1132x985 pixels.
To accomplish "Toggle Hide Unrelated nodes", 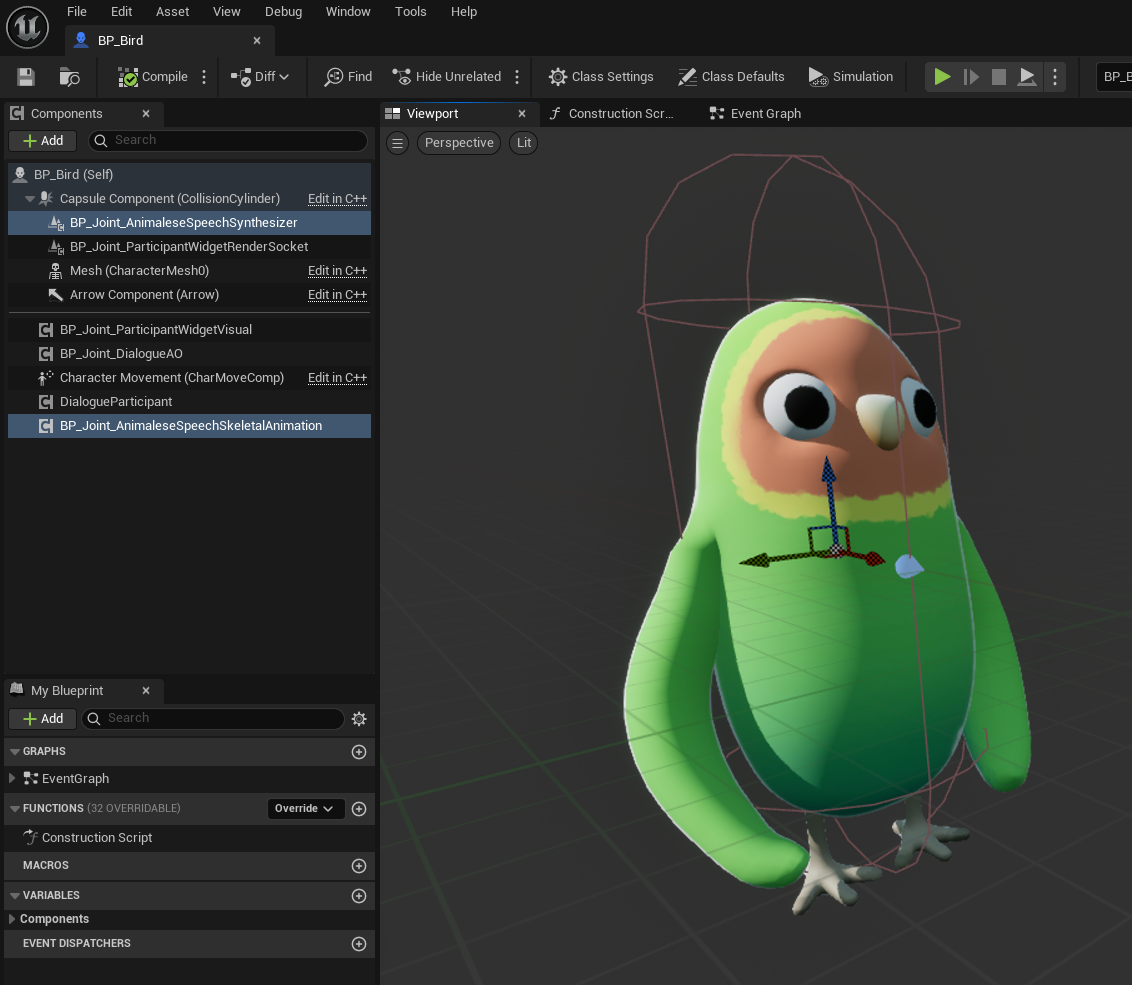I will 447,77.
